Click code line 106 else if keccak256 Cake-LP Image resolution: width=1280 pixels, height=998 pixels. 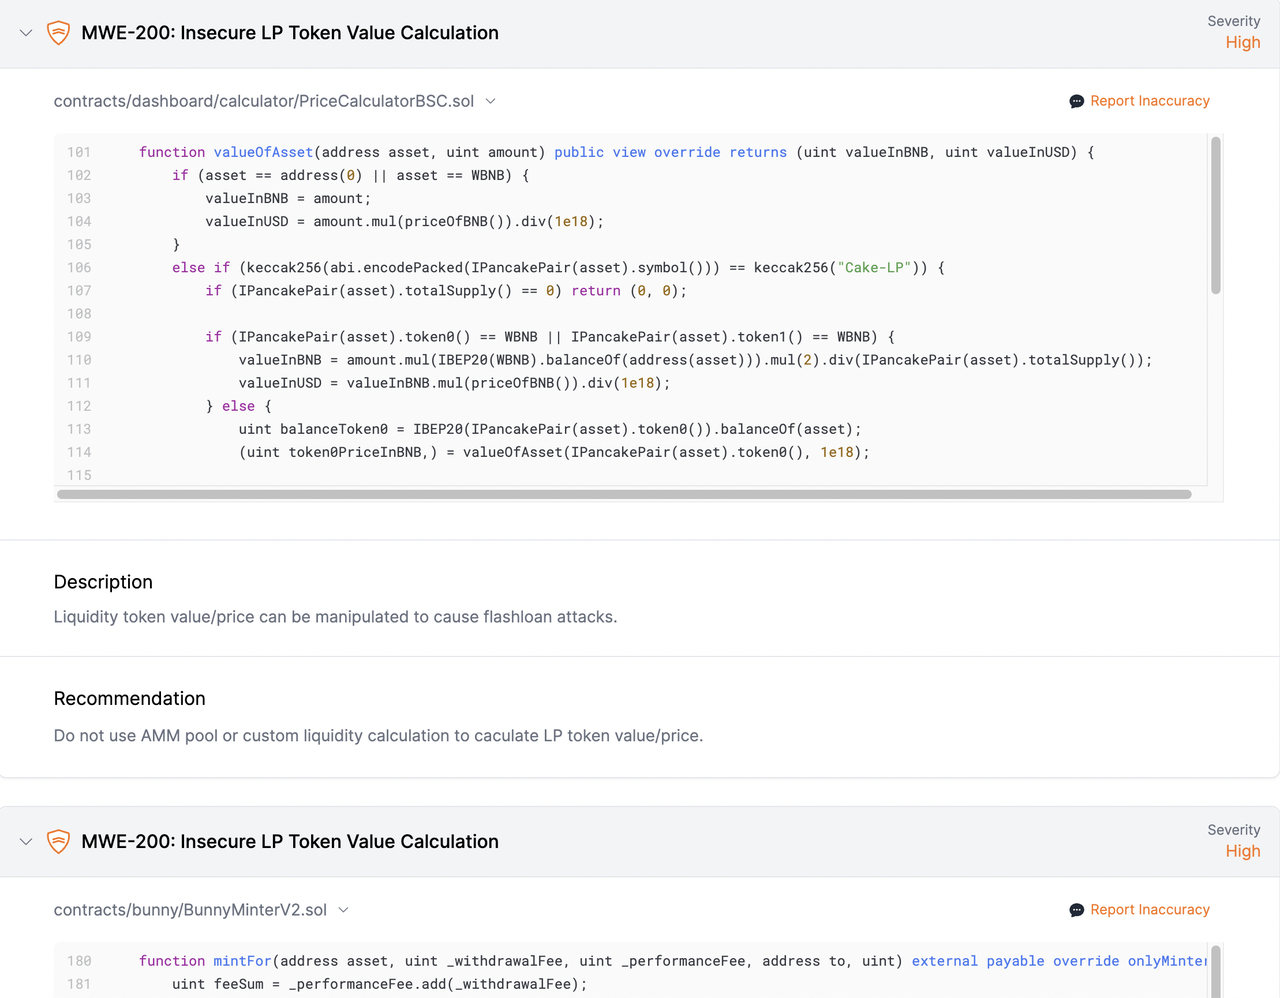click(x=558, y=267)
